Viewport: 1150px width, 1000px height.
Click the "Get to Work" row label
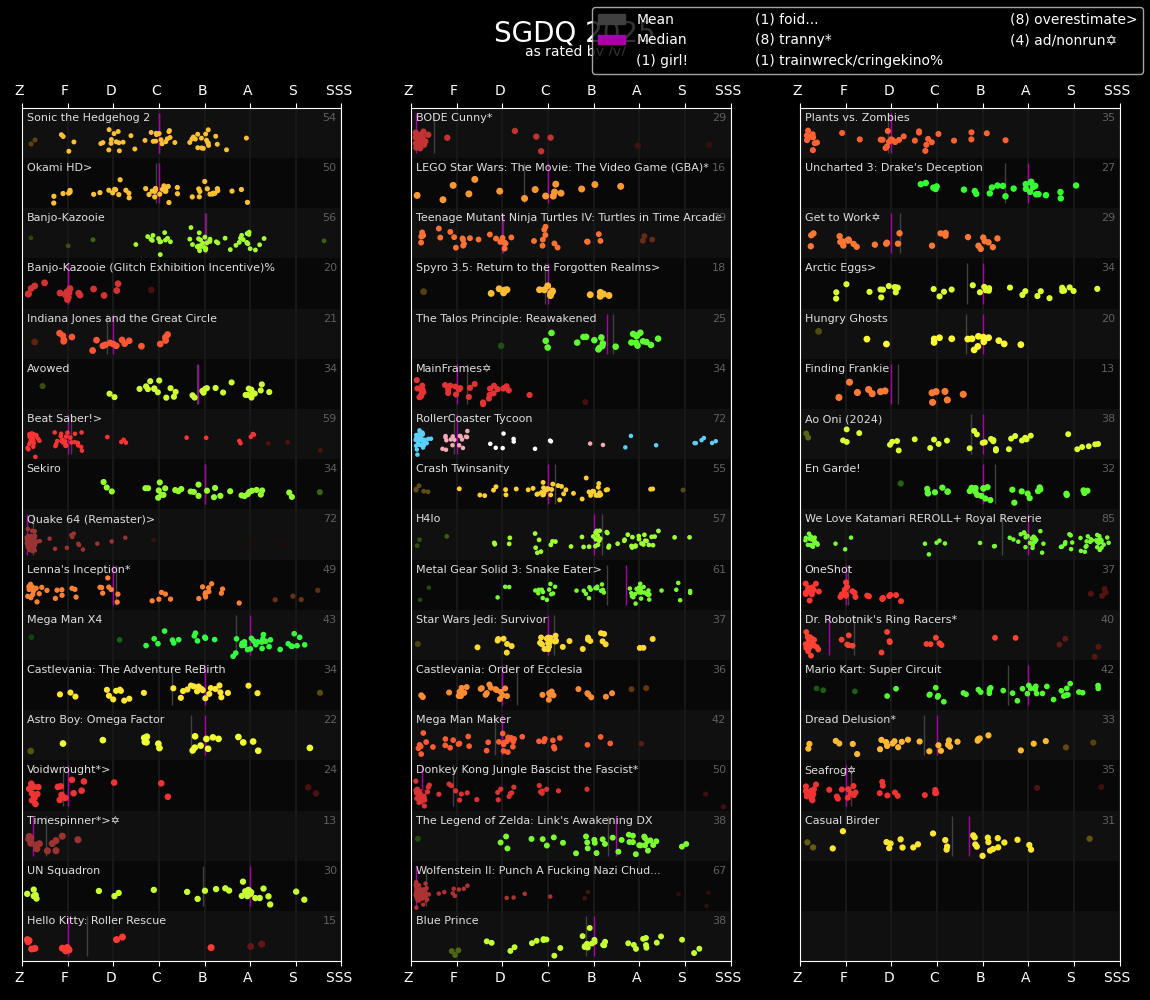tap(842, 218)
